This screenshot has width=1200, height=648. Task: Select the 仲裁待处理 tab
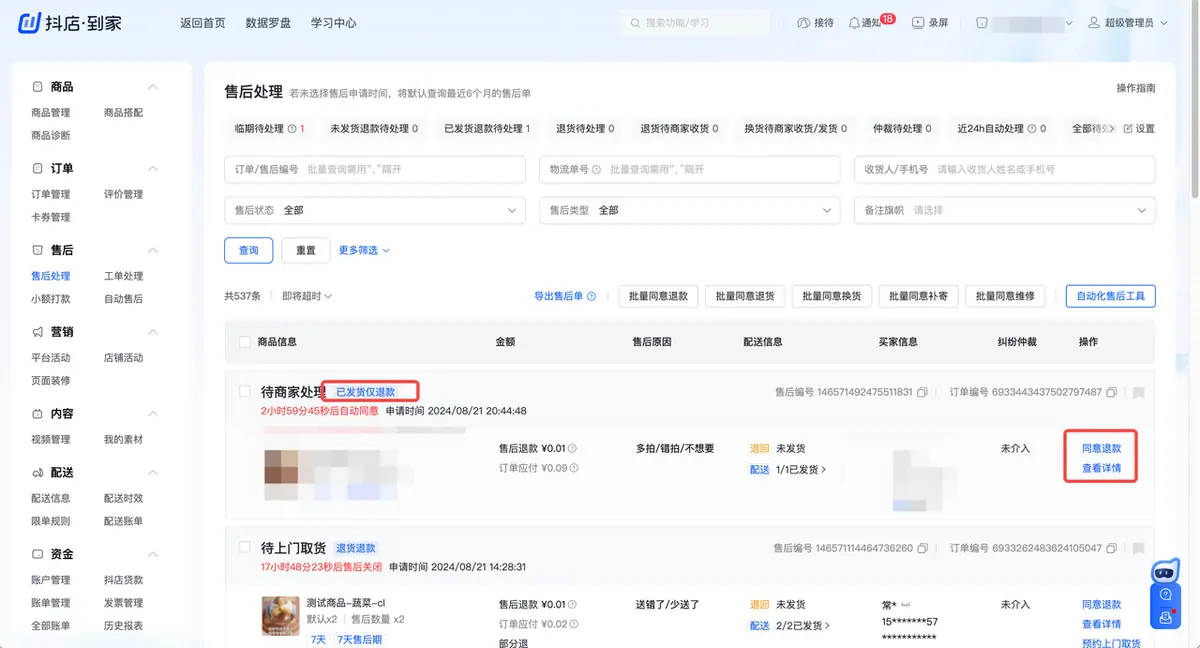point(901,129)
